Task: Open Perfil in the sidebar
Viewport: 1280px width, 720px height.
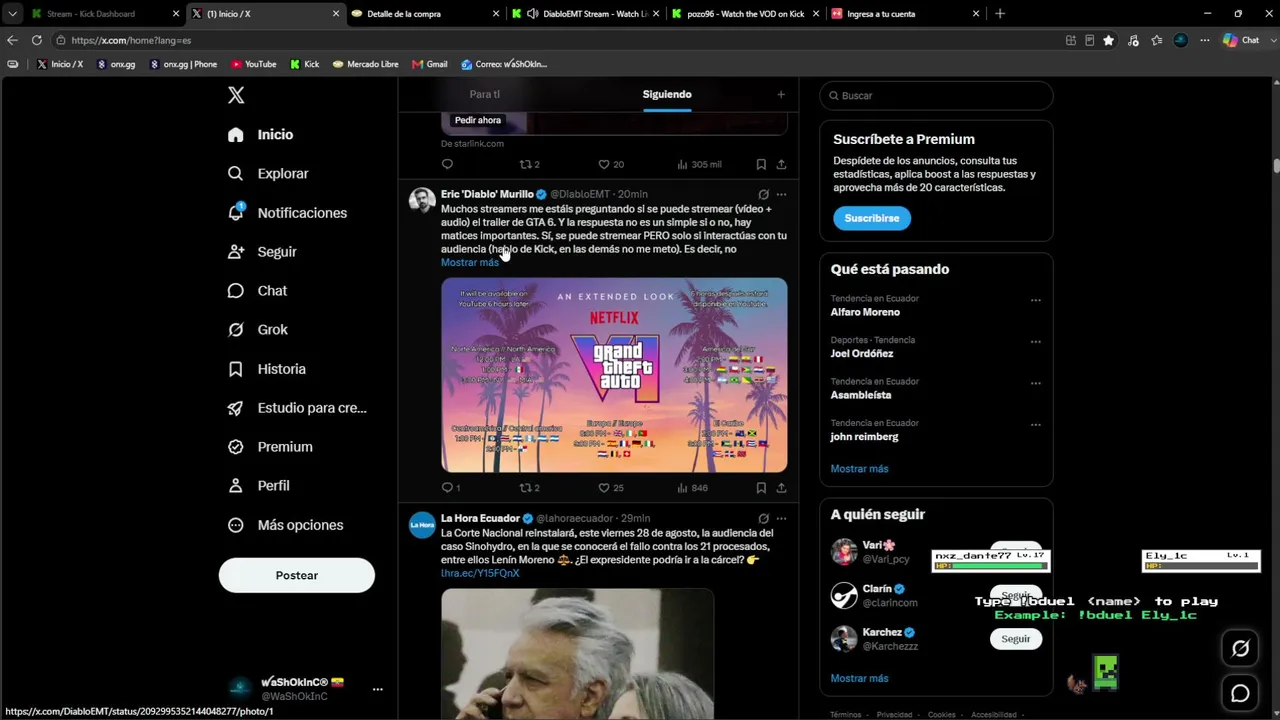Action: [258, 485]
